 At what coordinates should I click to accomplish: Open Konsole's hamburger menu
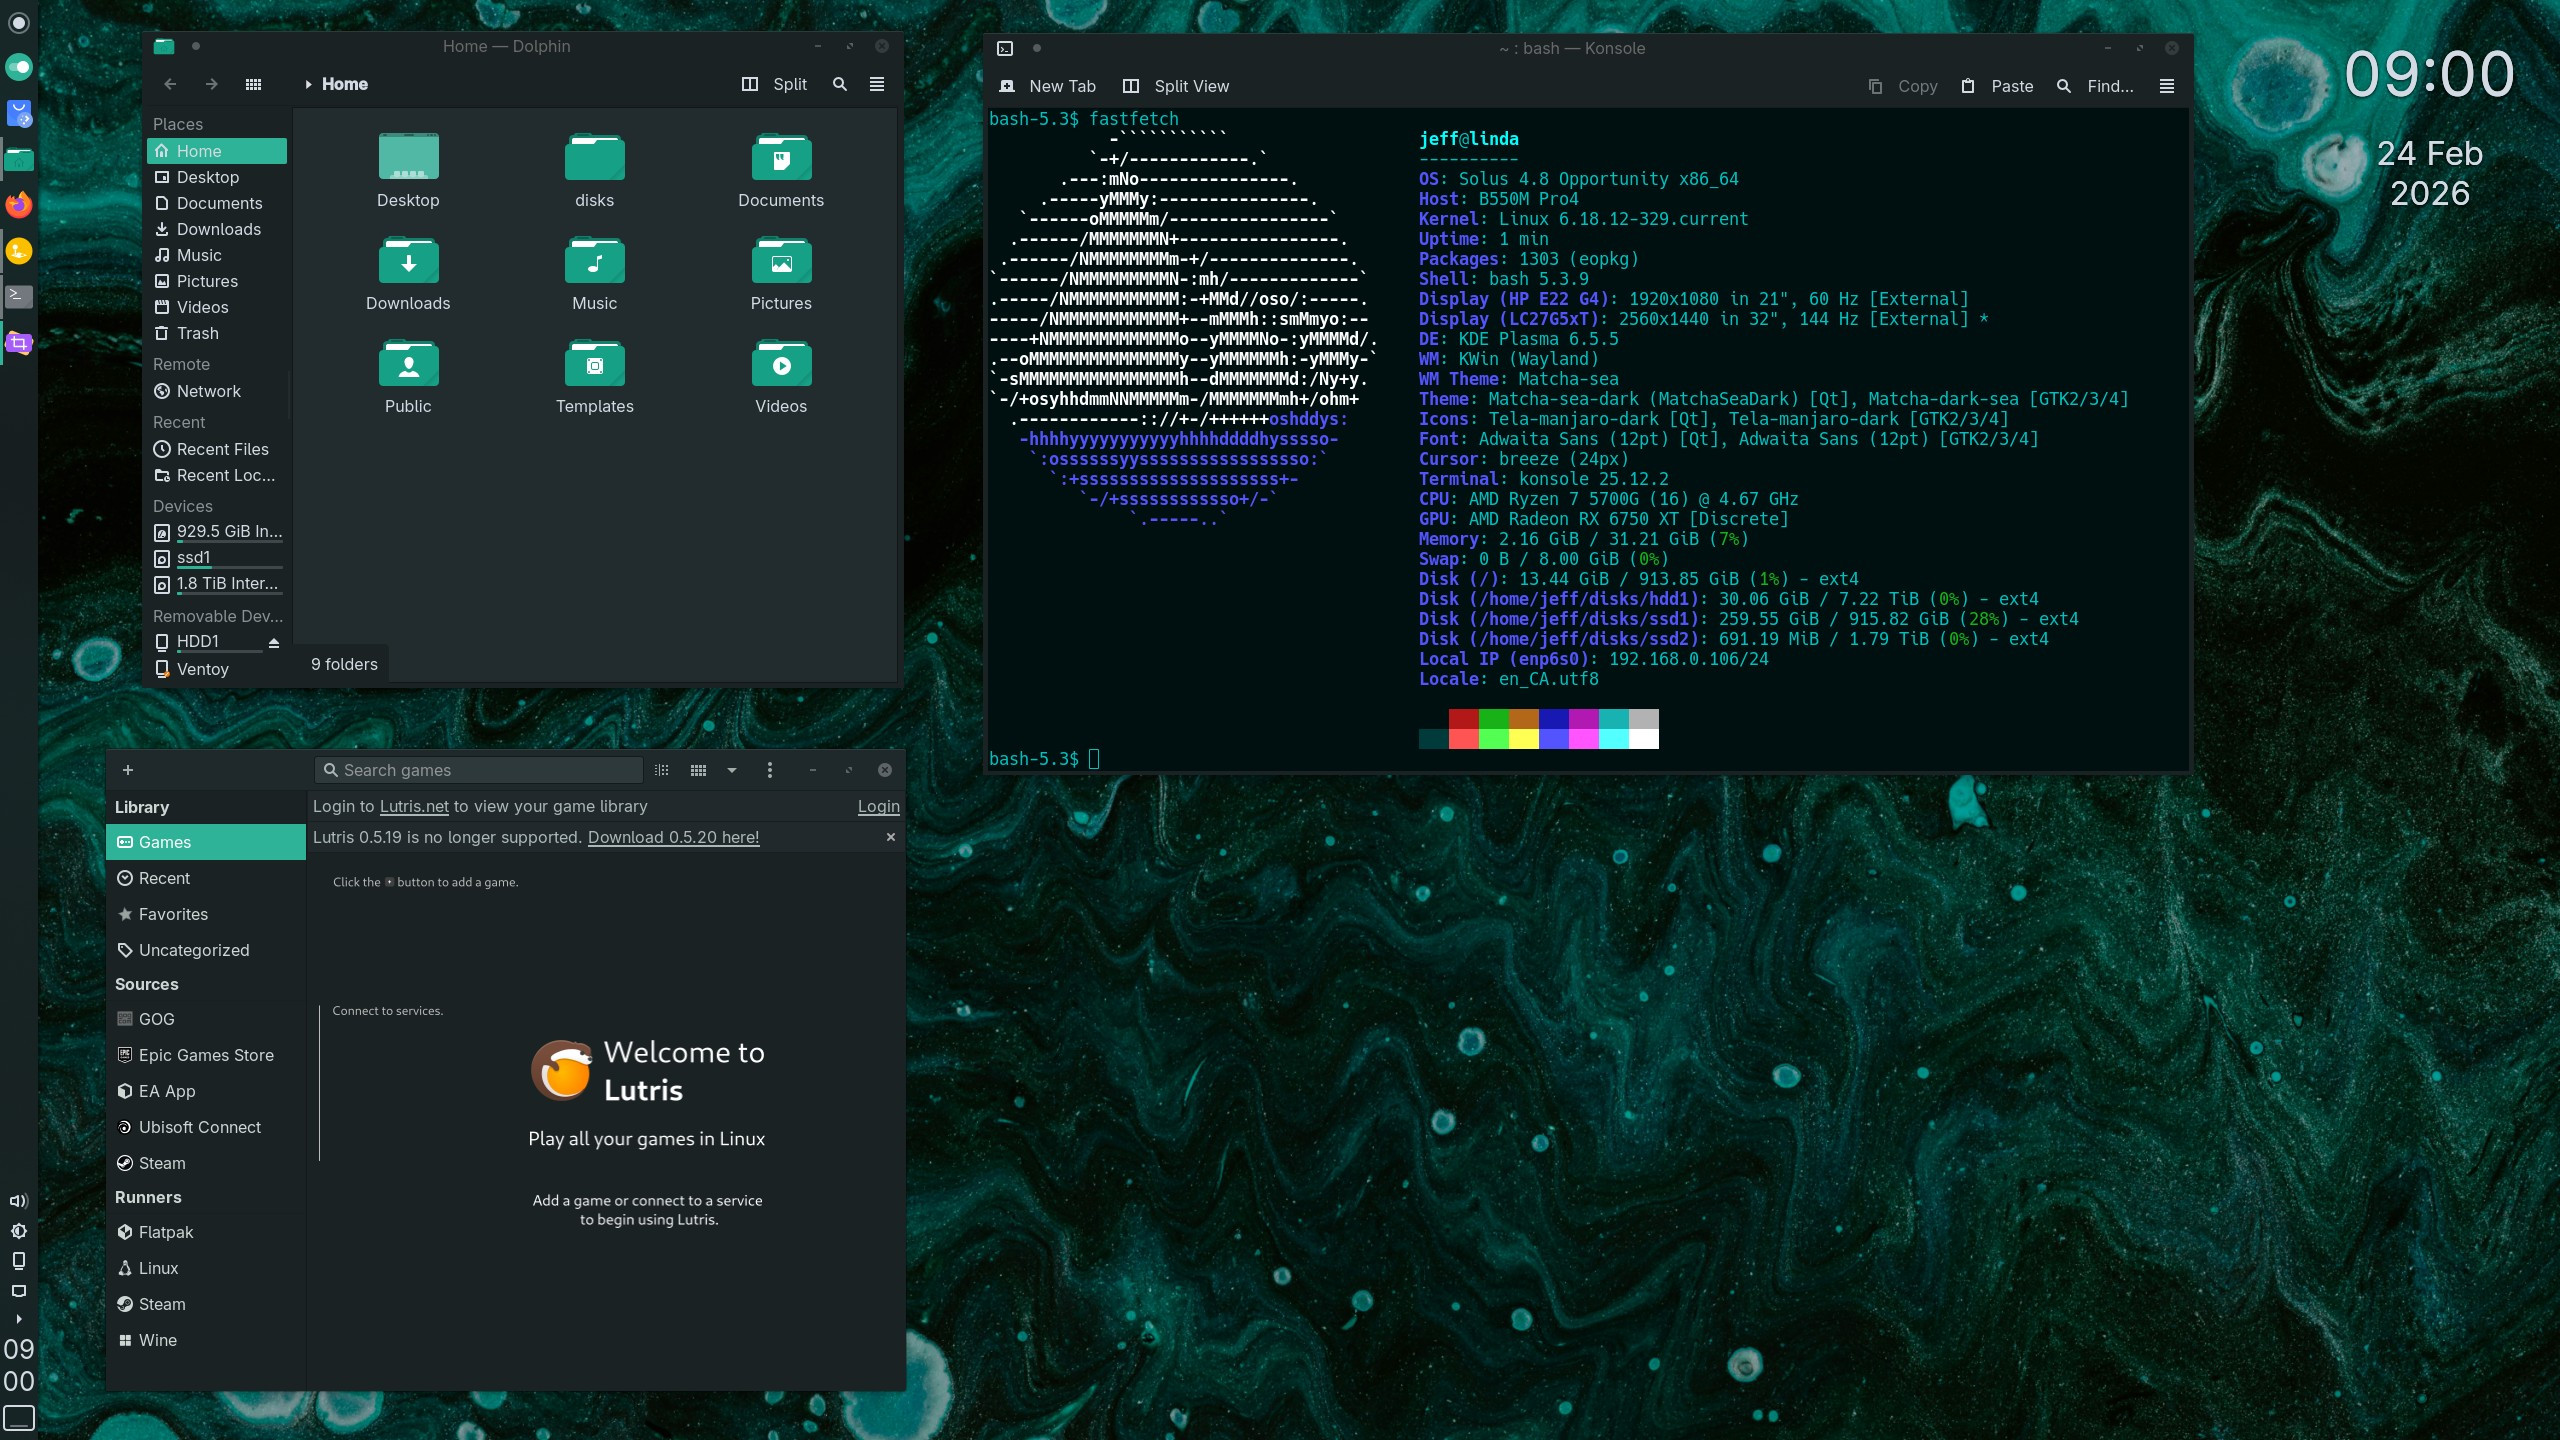click(2166, 86)
